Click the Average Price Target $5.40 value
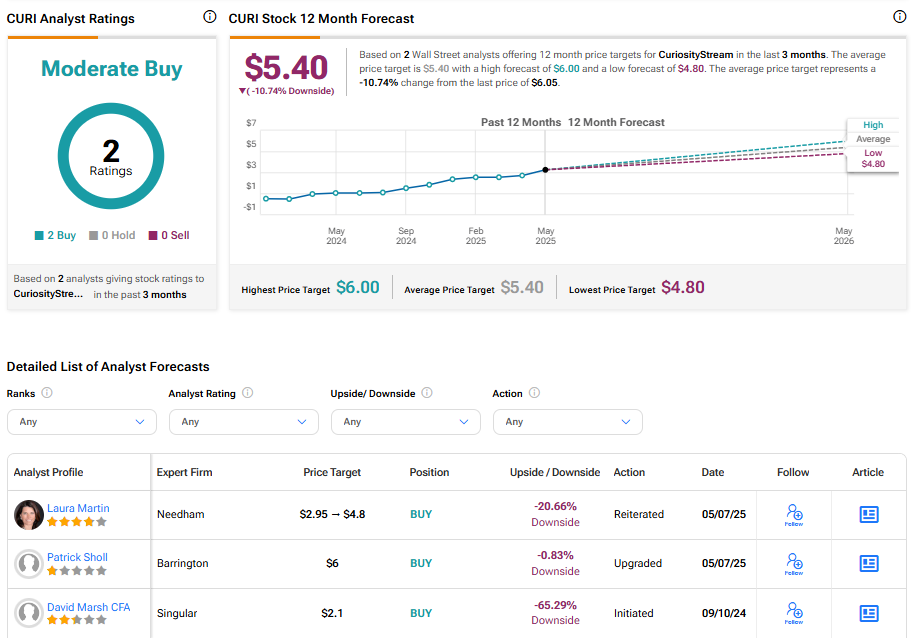This screenshot has width=911, height=643. [522, 287]
